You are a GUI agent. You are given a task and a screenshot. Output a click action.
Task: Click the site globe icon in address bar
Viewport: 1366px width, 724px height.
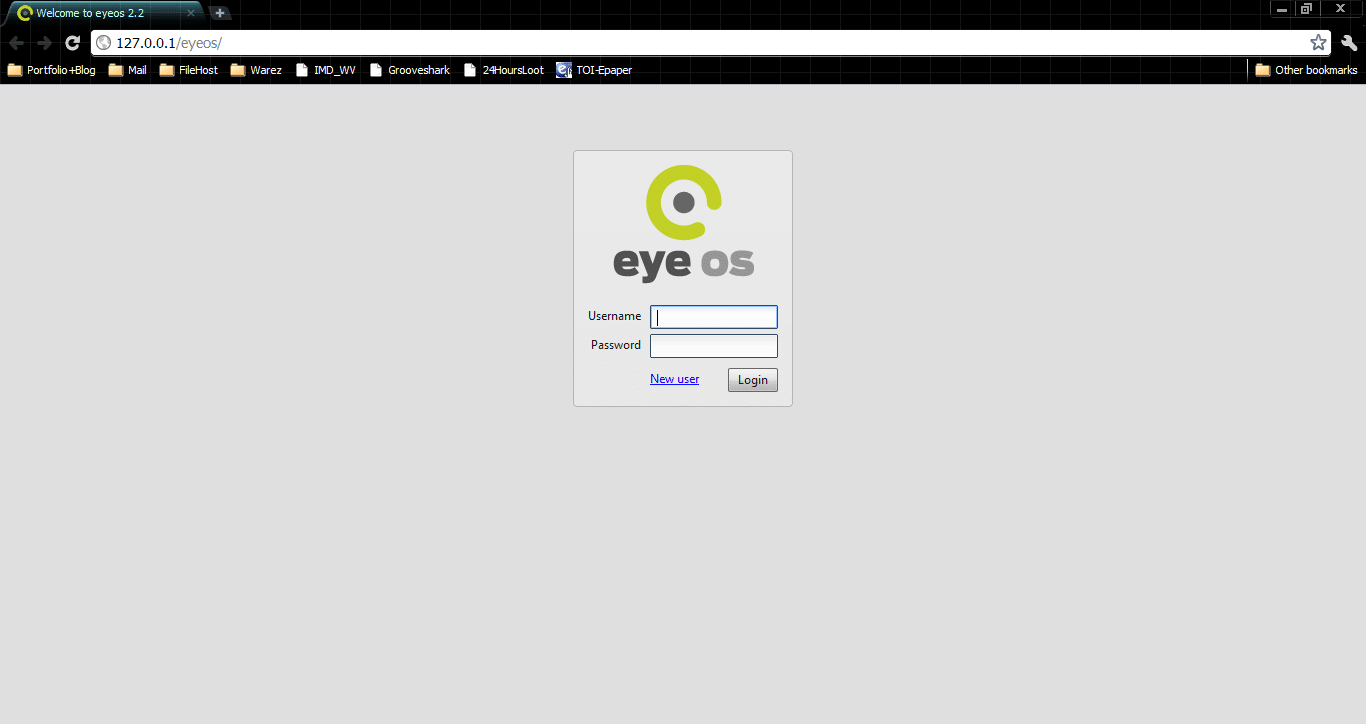tap(103, 43)
